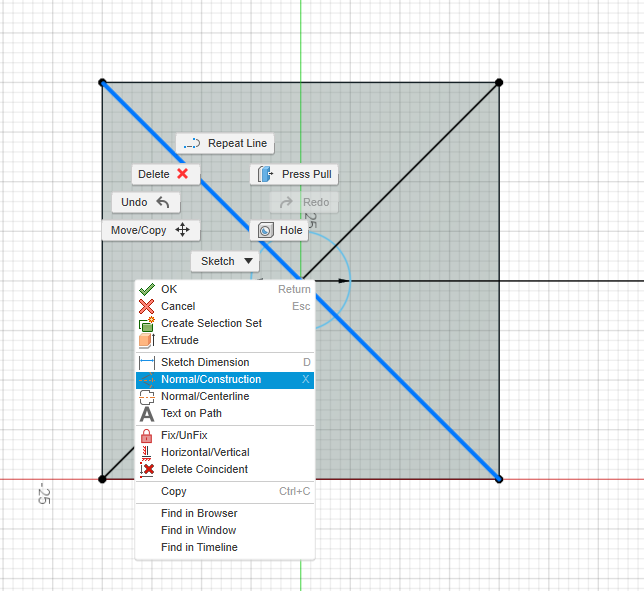The image size is (644, 591).
Task: Click the greyed-out Redo button
Action: pos(304,202)
